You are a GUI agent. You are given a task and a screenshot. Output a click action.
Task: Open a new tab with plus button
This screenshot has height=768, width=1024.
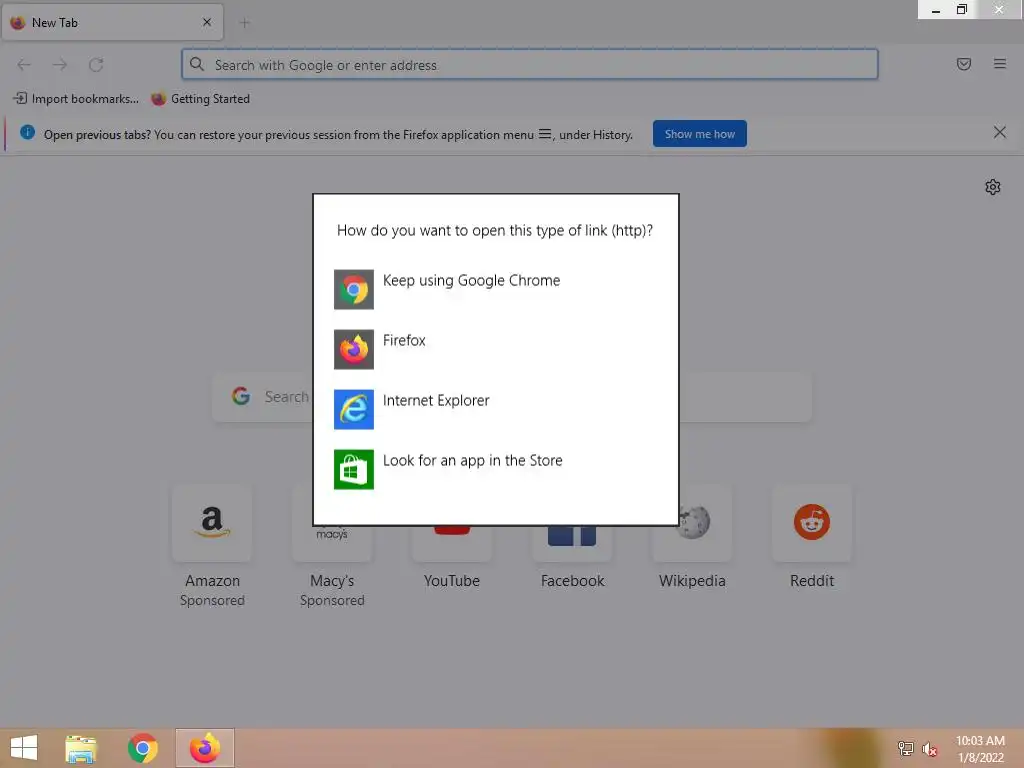pyautogui.click(x=244, y=23)
